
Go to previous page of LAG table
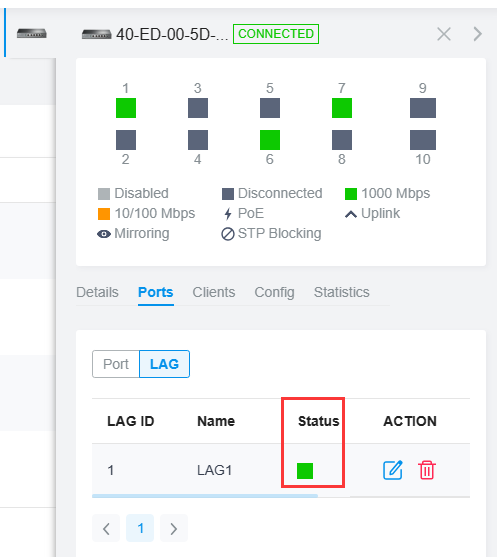pos(106,528)
